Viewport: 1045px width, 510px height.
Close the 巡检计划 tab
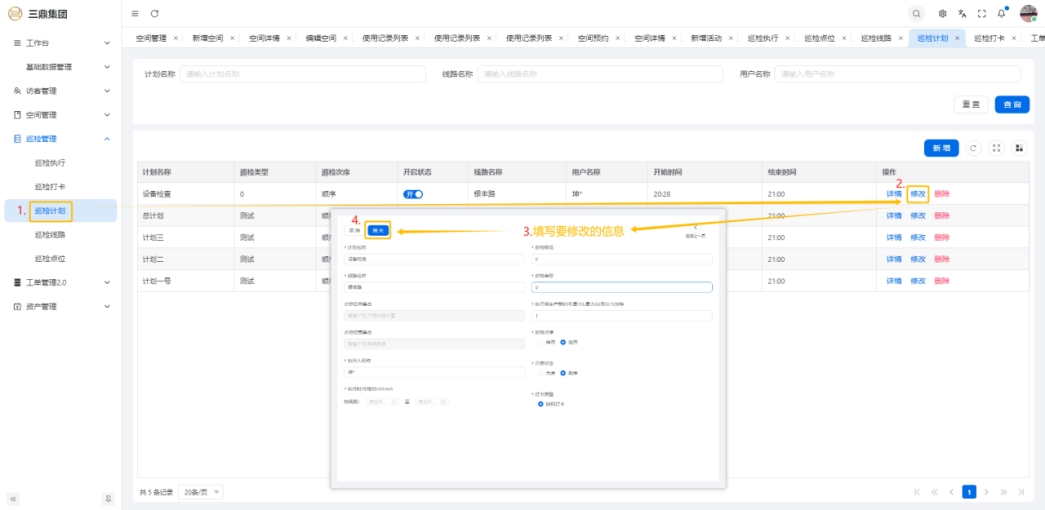coord(958,38)
